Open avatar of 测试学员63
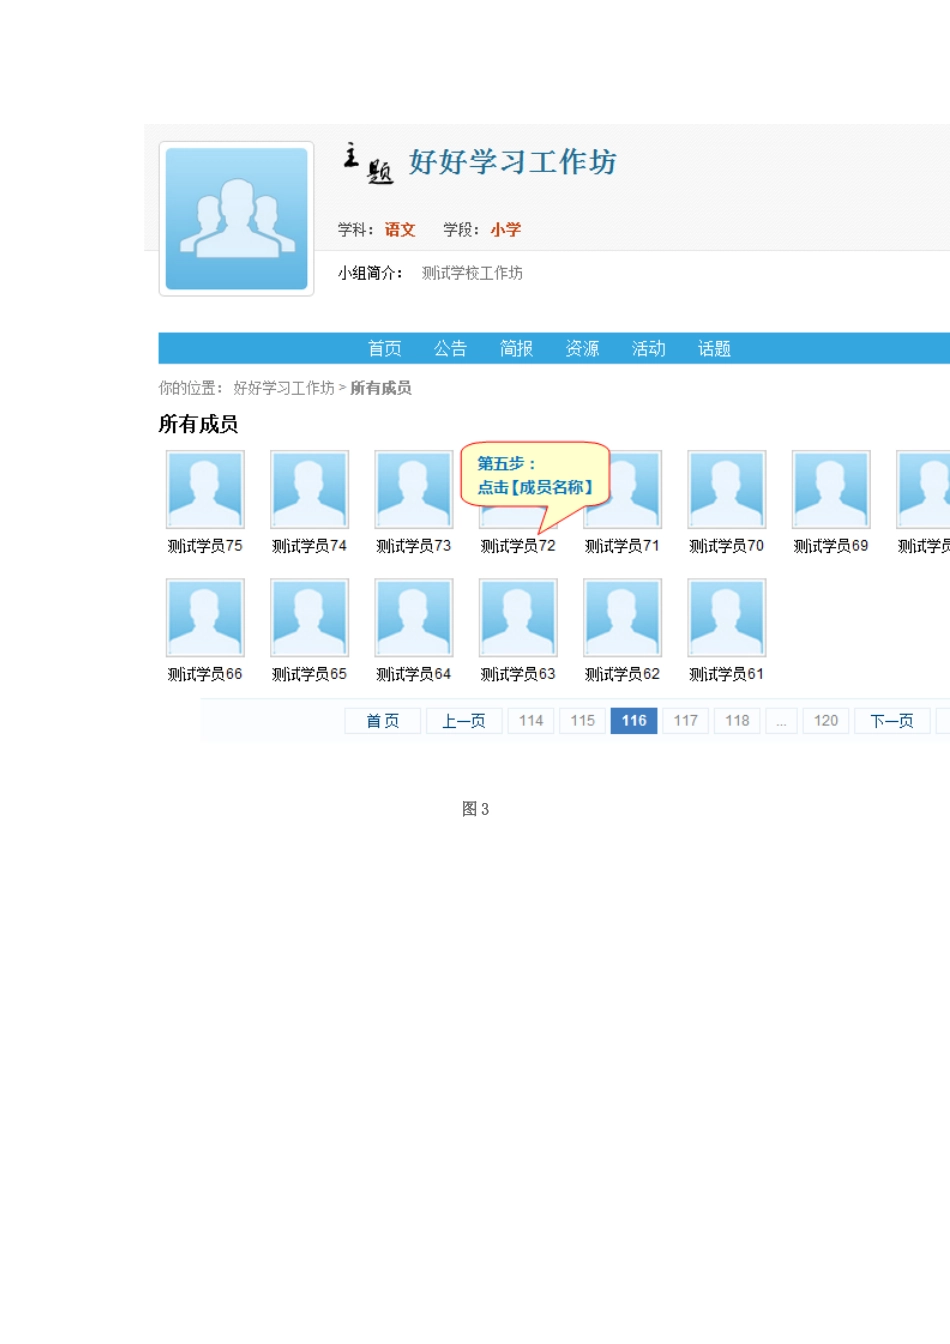The image size is (950, 1344). pos(518,617)
